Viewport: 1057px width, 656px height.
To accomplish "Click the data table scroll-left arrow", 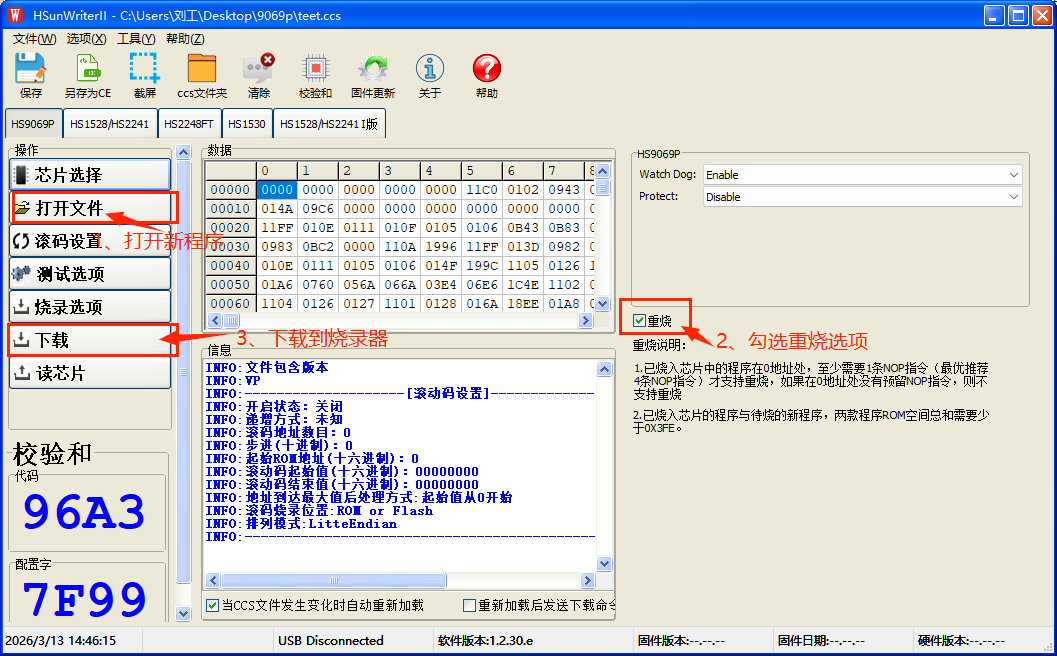I will click(x=215, y=320).
